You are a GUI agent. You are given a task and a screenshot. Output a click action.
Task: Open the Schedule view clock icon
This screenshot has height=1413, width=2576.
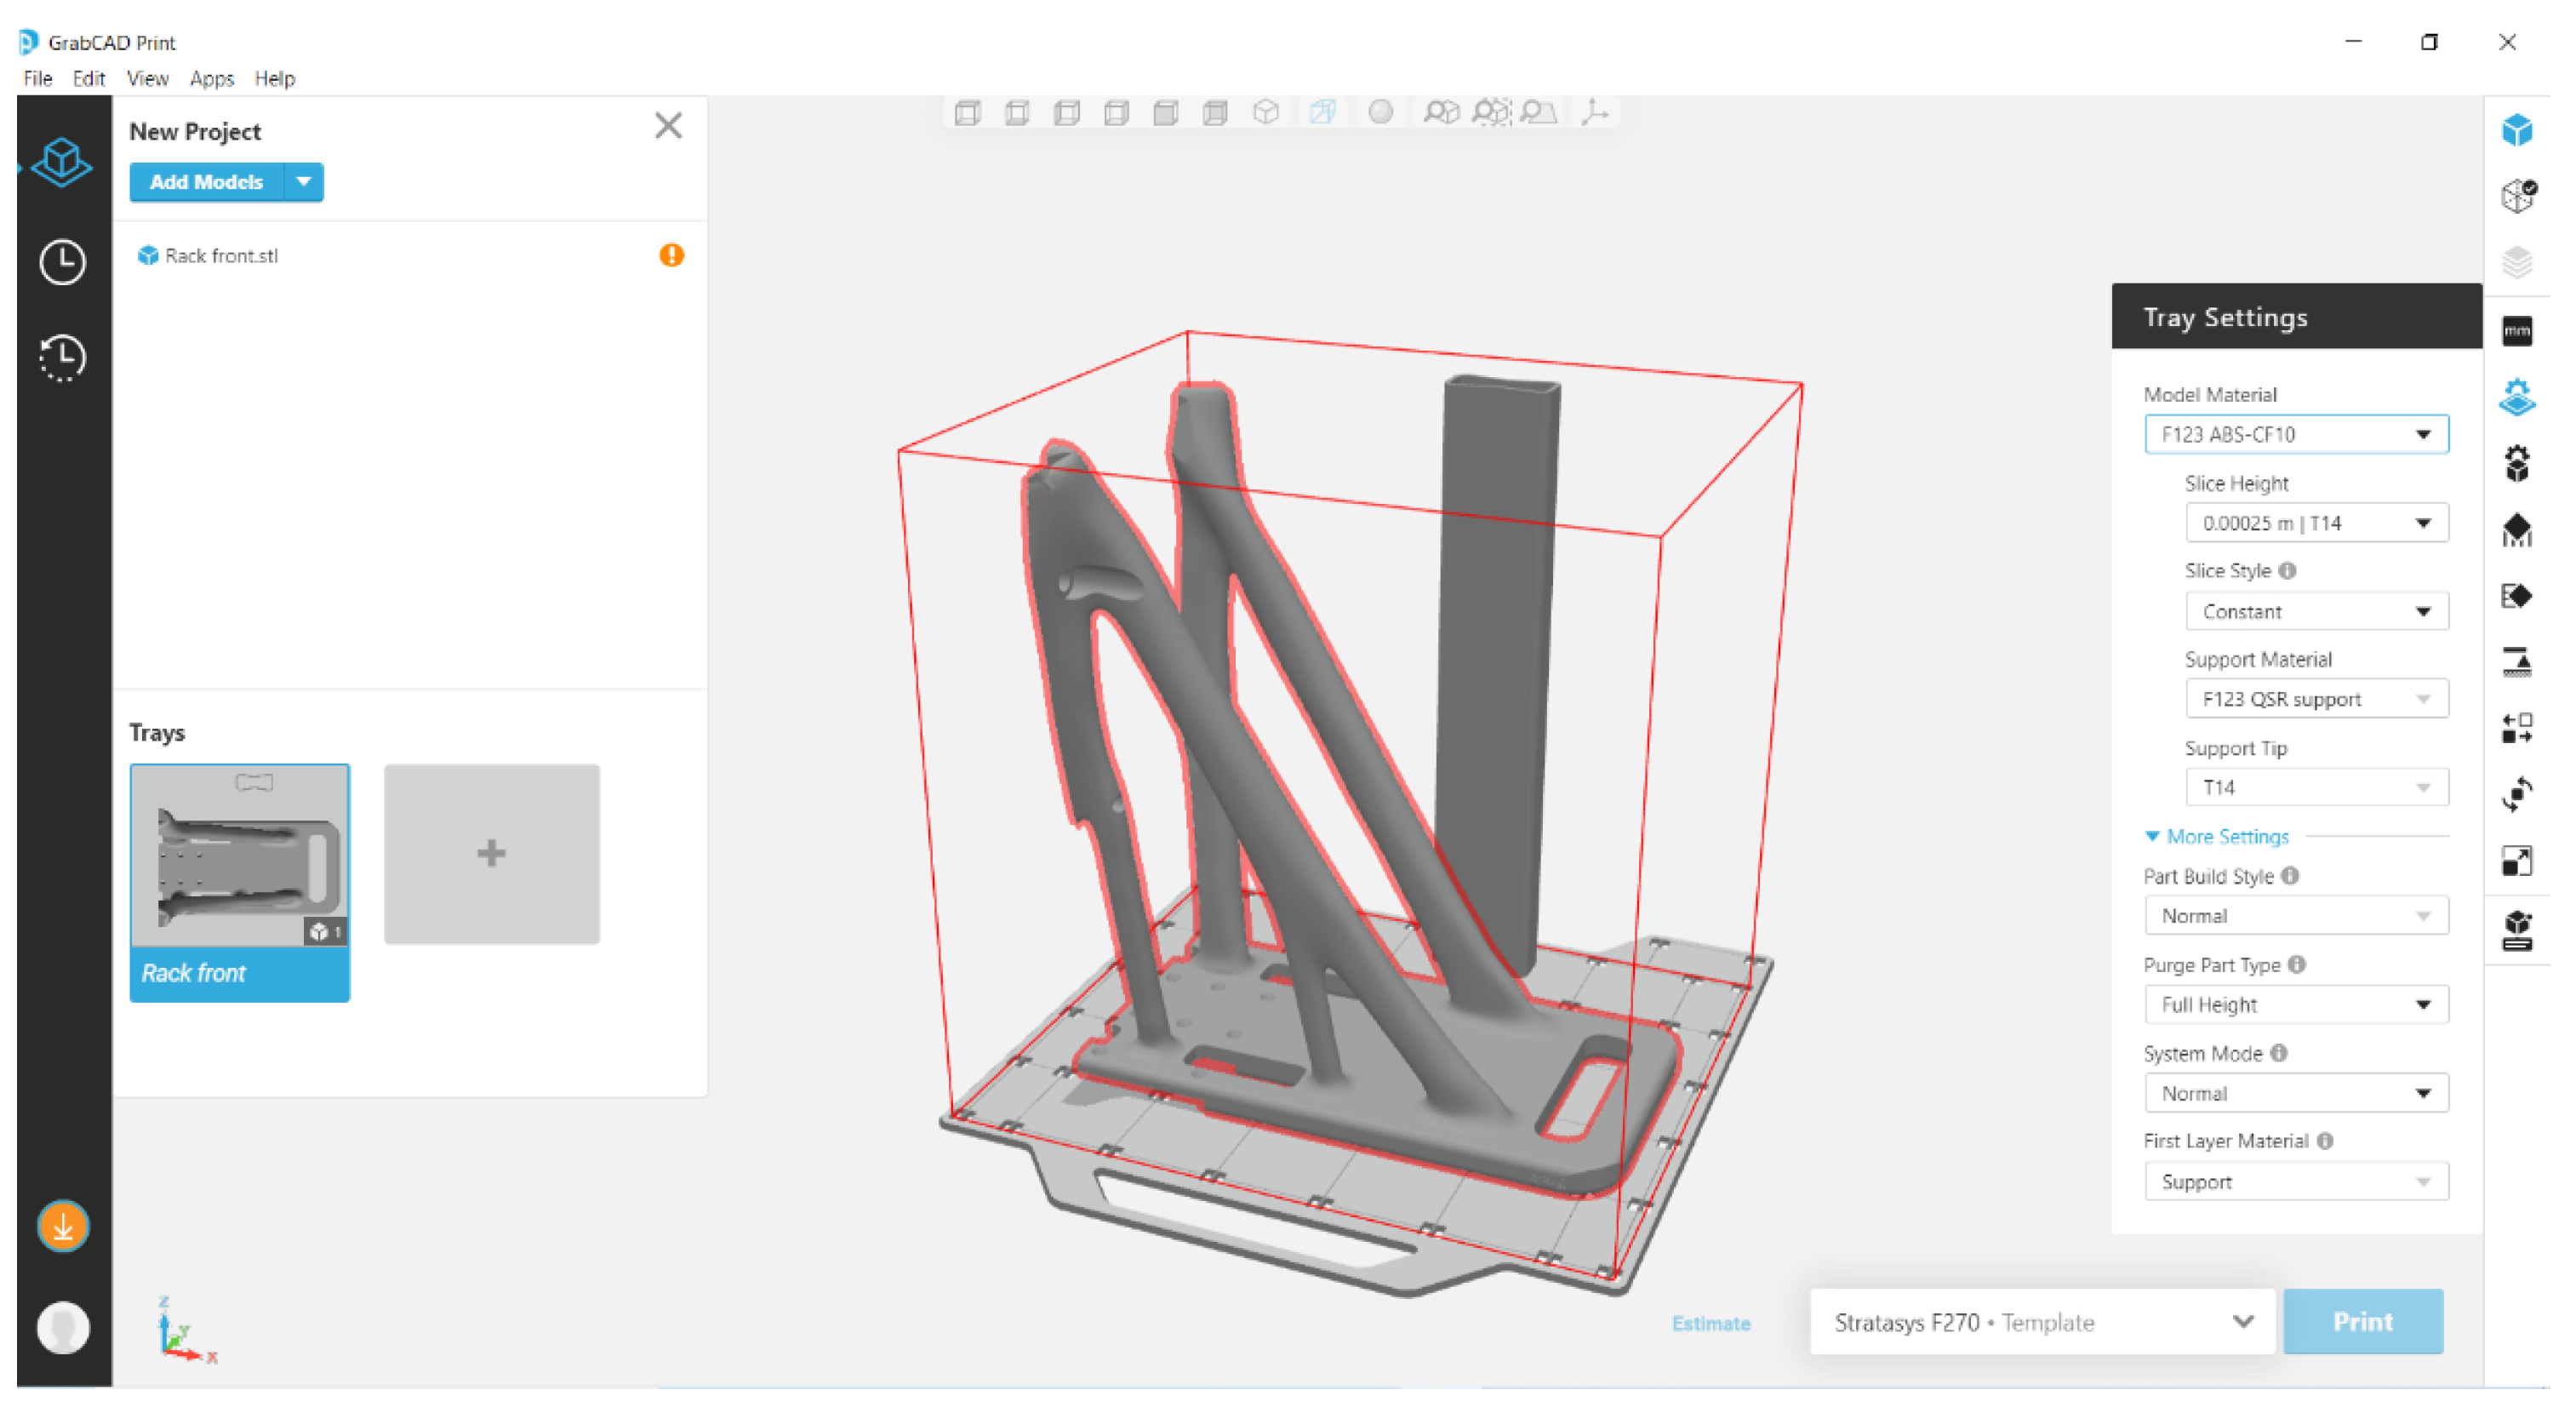point(62,262)
